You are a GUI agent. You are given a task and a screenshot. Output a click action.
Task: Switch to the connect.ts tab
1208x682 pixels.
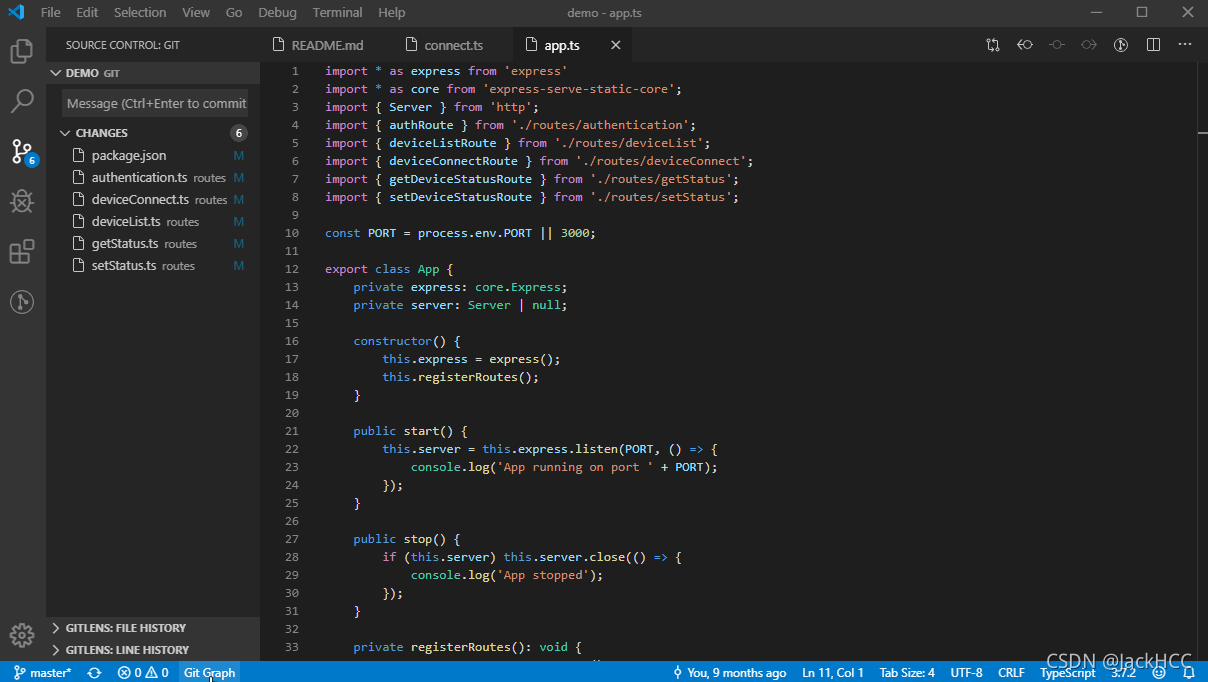pyautogui.click(x=452, y=45)
